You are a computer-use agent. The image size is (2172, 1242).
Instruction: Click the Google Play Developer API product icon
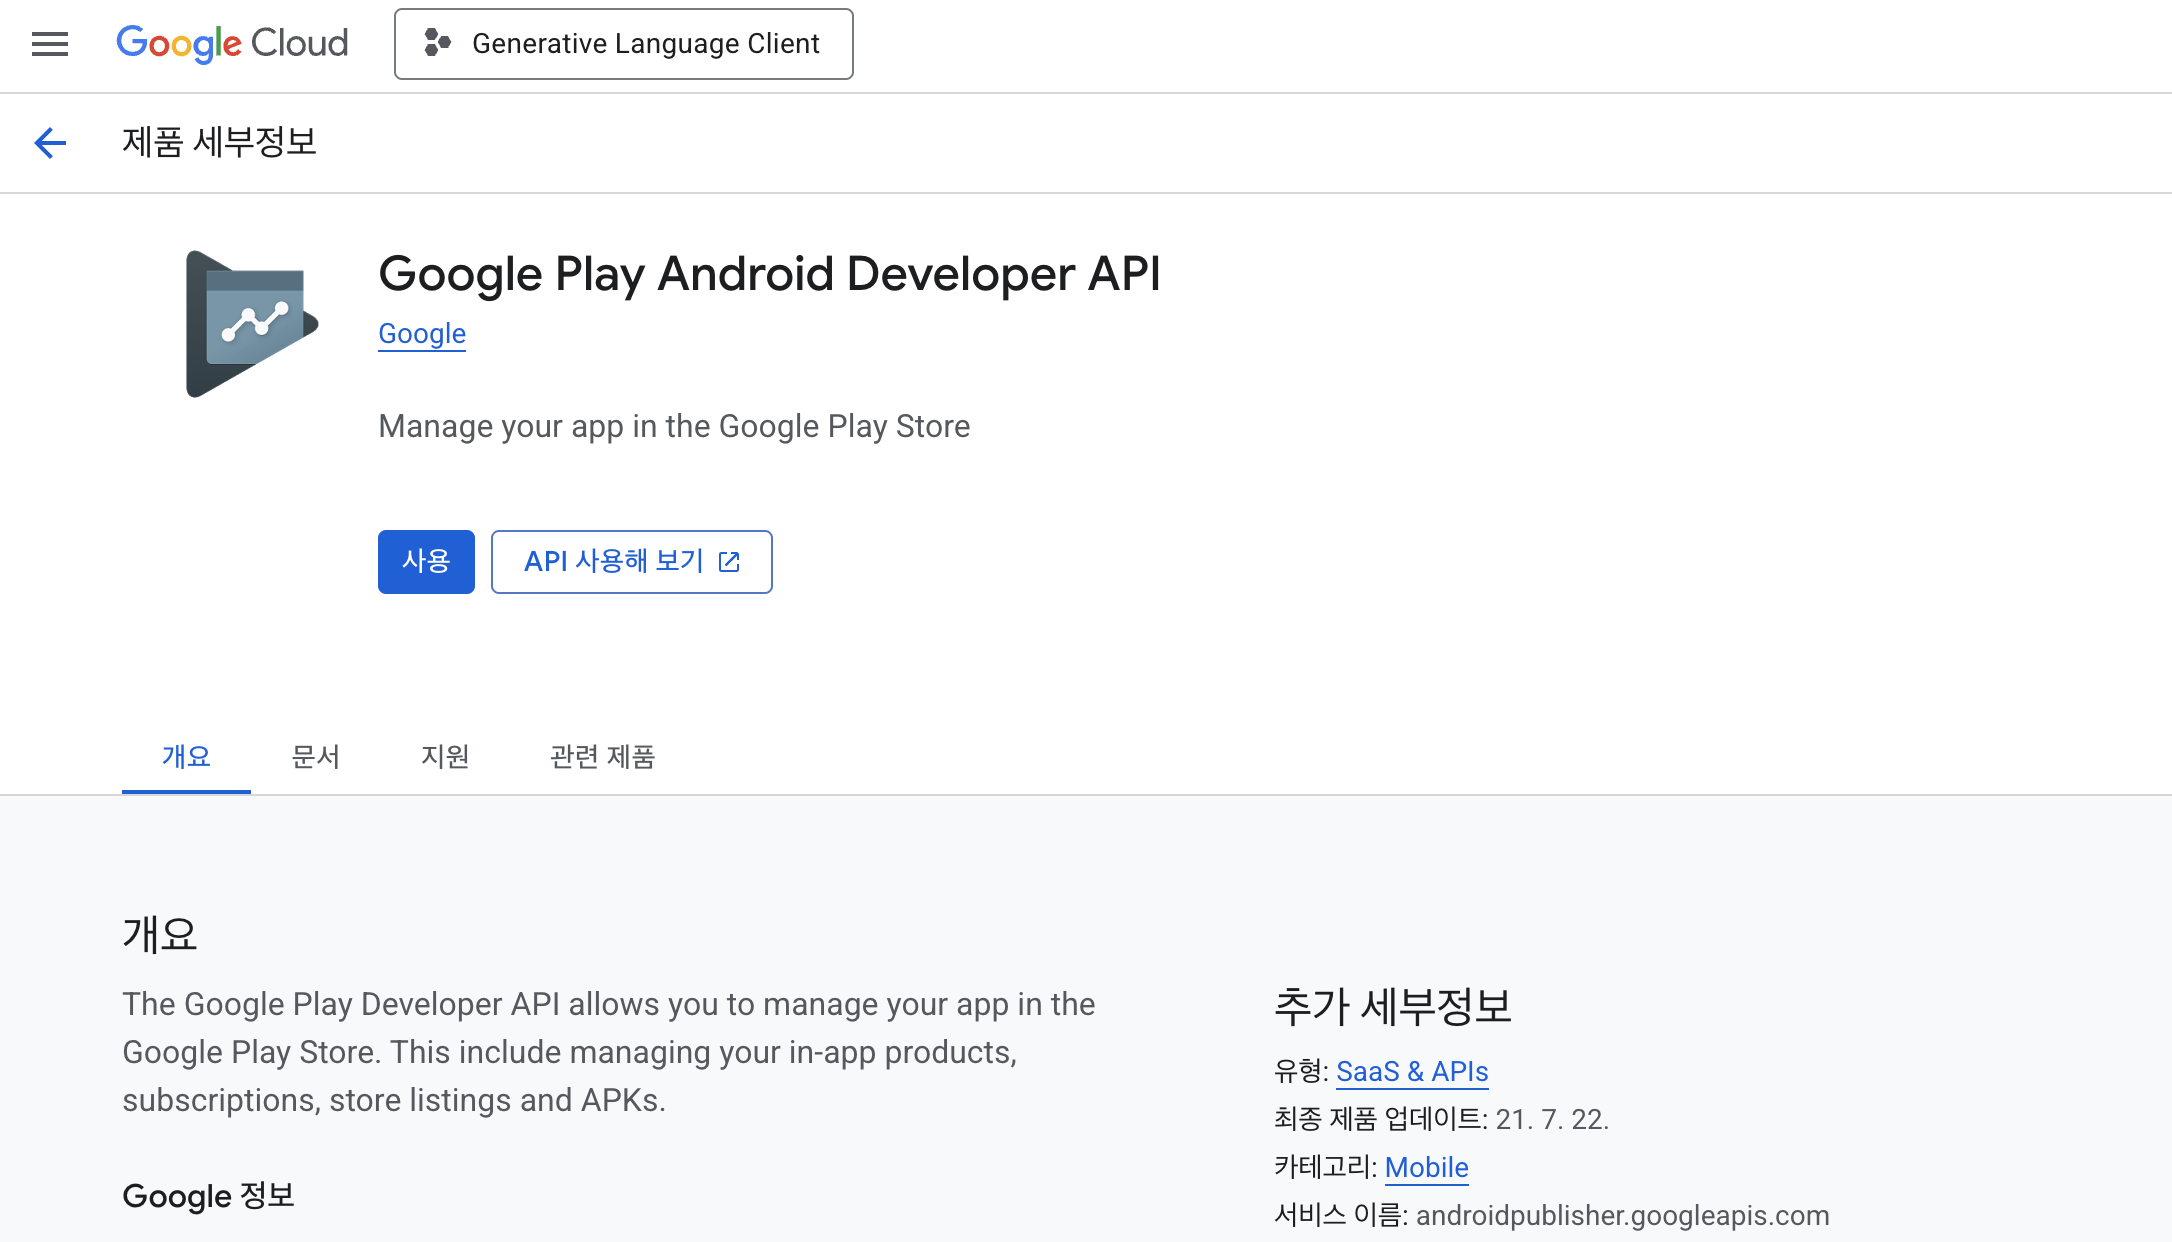click(x=252, y=324)
